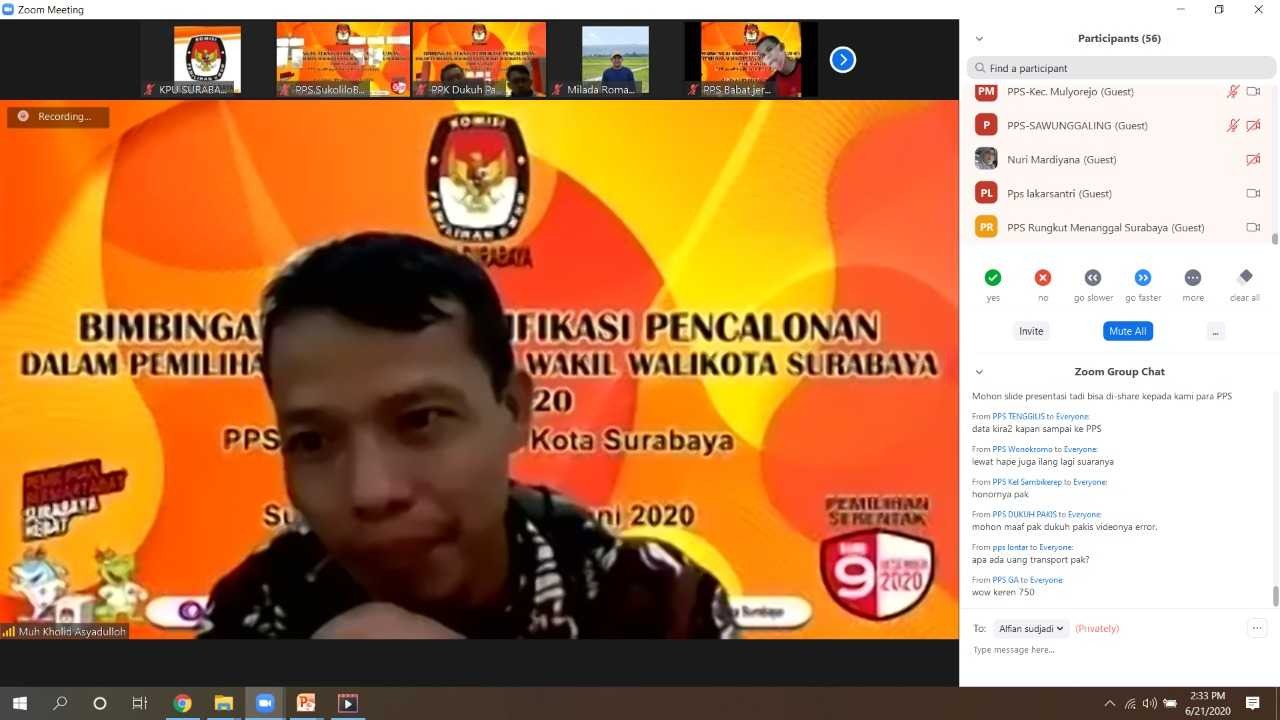1280x720 pixels.
Task: Toggle camera for PPS-SAWUNGGALING
Action: [x=1253, y=126]
